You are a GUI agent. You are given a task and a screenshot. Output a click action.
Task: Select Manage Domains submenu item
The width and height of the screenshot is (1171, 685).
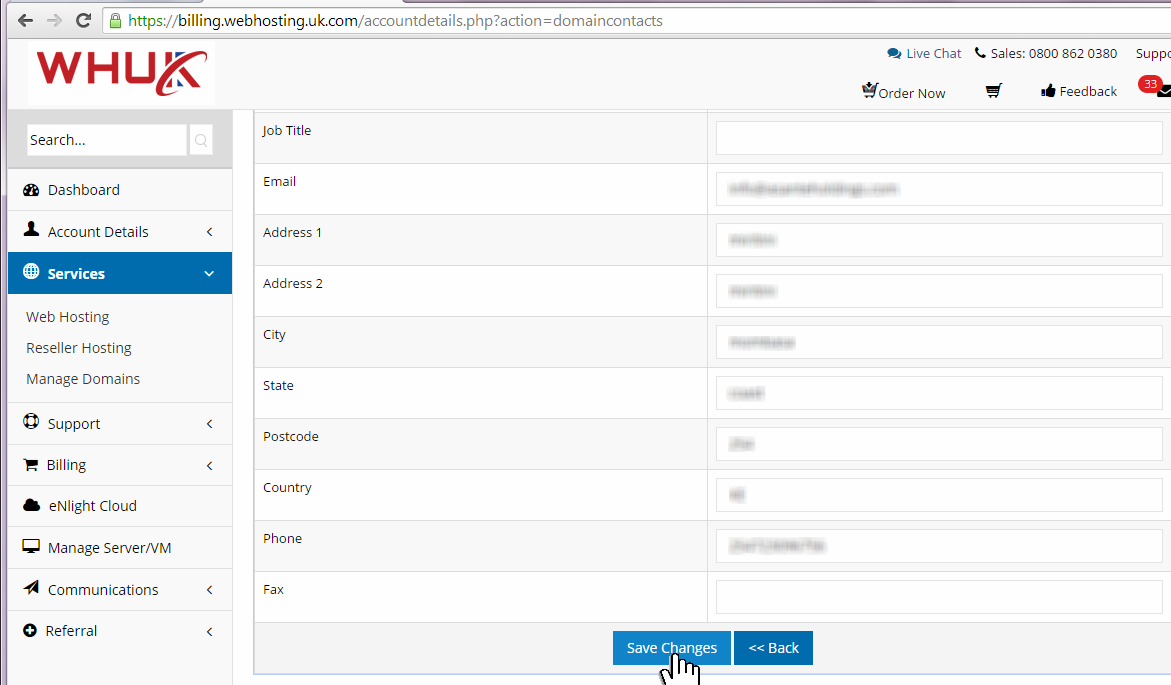[x=83, y=379]
